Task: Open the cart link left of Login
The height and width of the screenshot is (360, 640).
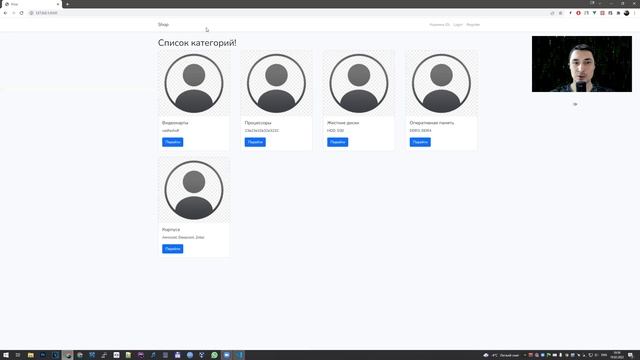Action: point(440,24)
